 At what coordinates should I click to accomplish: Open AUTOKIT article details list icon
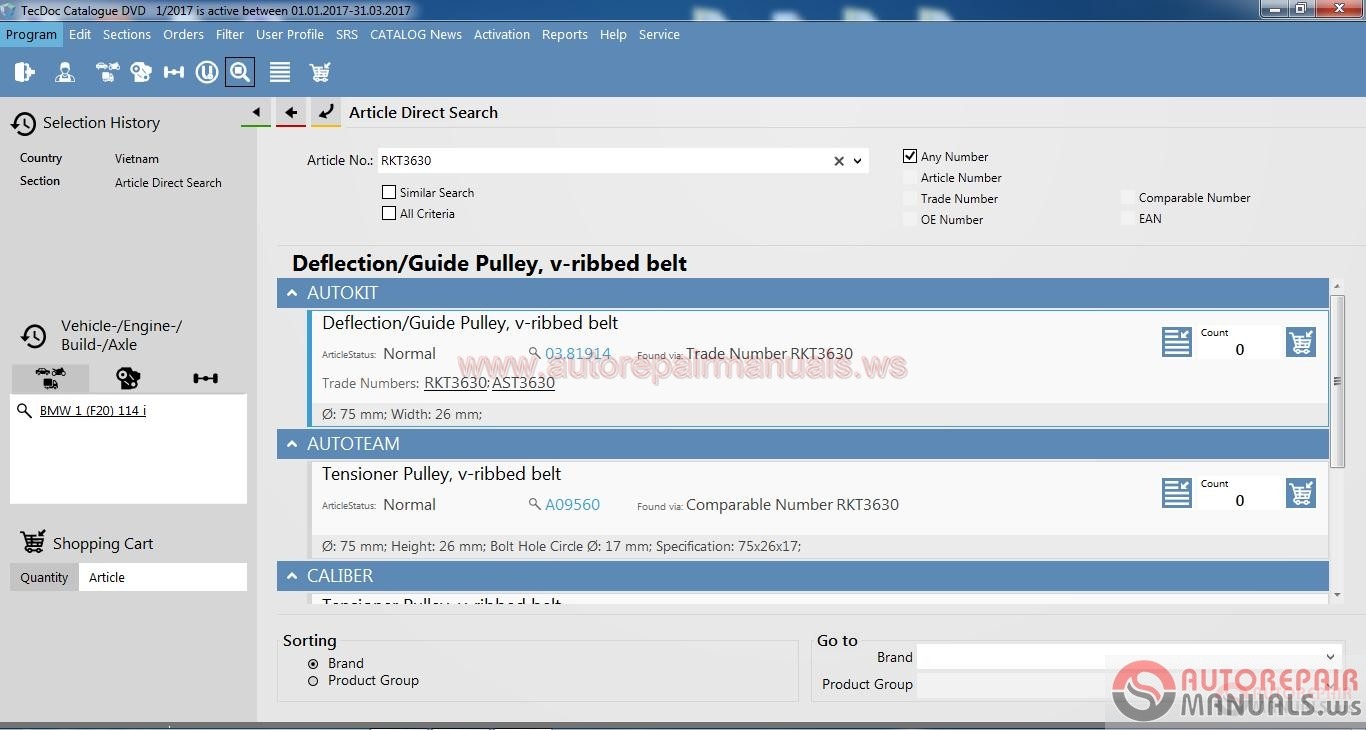coord(1177,342)
